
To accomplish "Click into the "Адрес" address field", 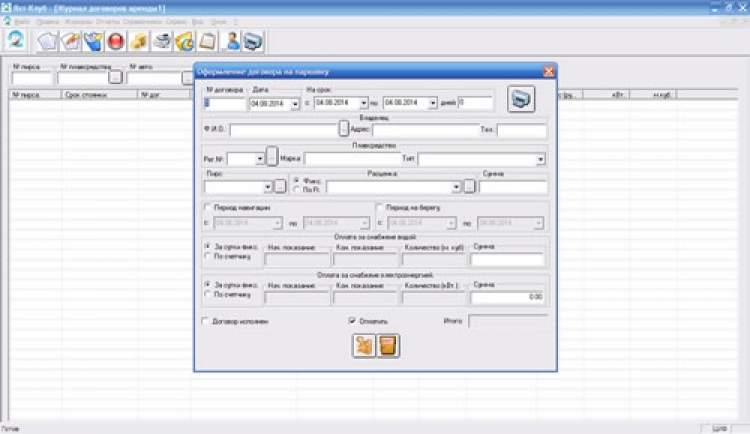I will [426, 130].
